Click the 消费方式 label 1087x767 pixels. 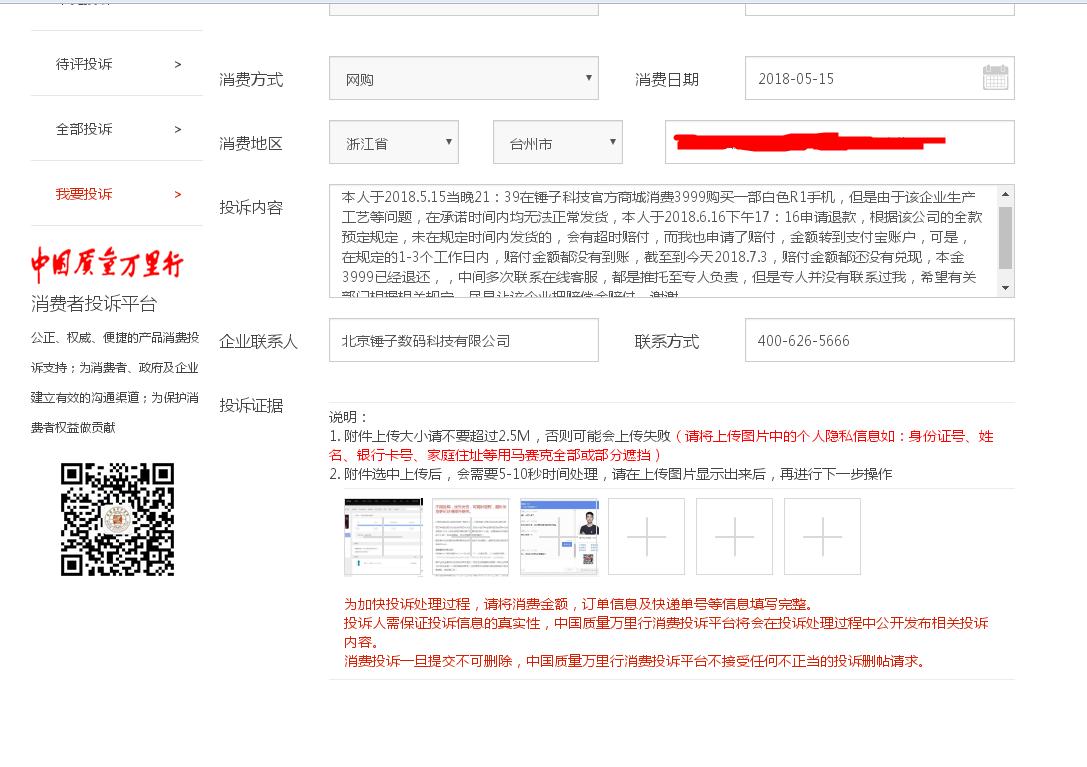click(x=251, y=80)
